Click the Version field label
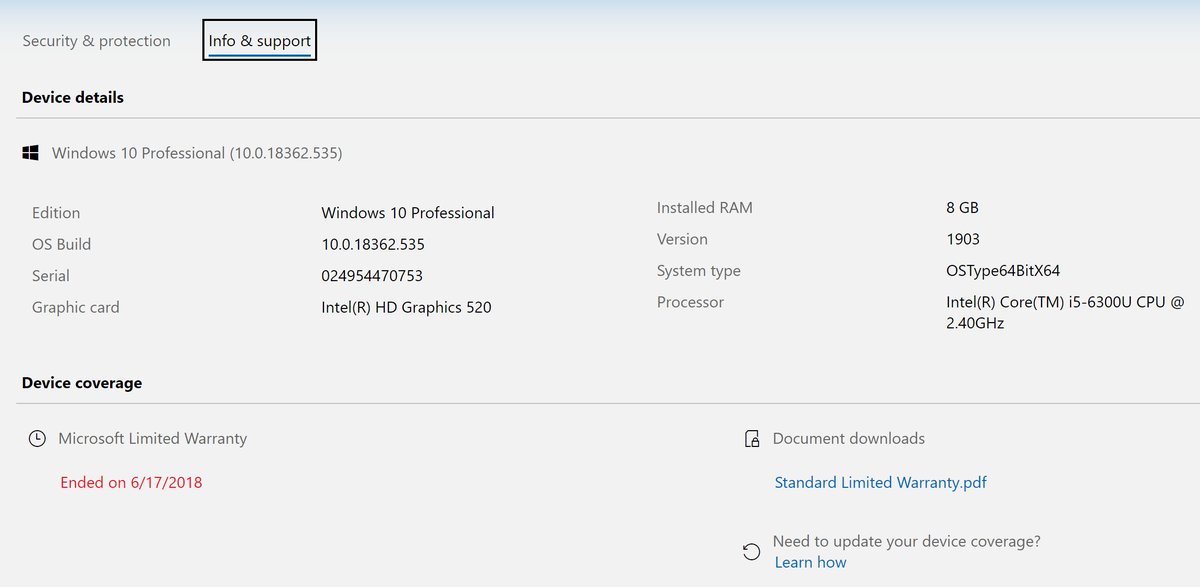This screenshot has width=1200, height=587. [x=682, y=239]
